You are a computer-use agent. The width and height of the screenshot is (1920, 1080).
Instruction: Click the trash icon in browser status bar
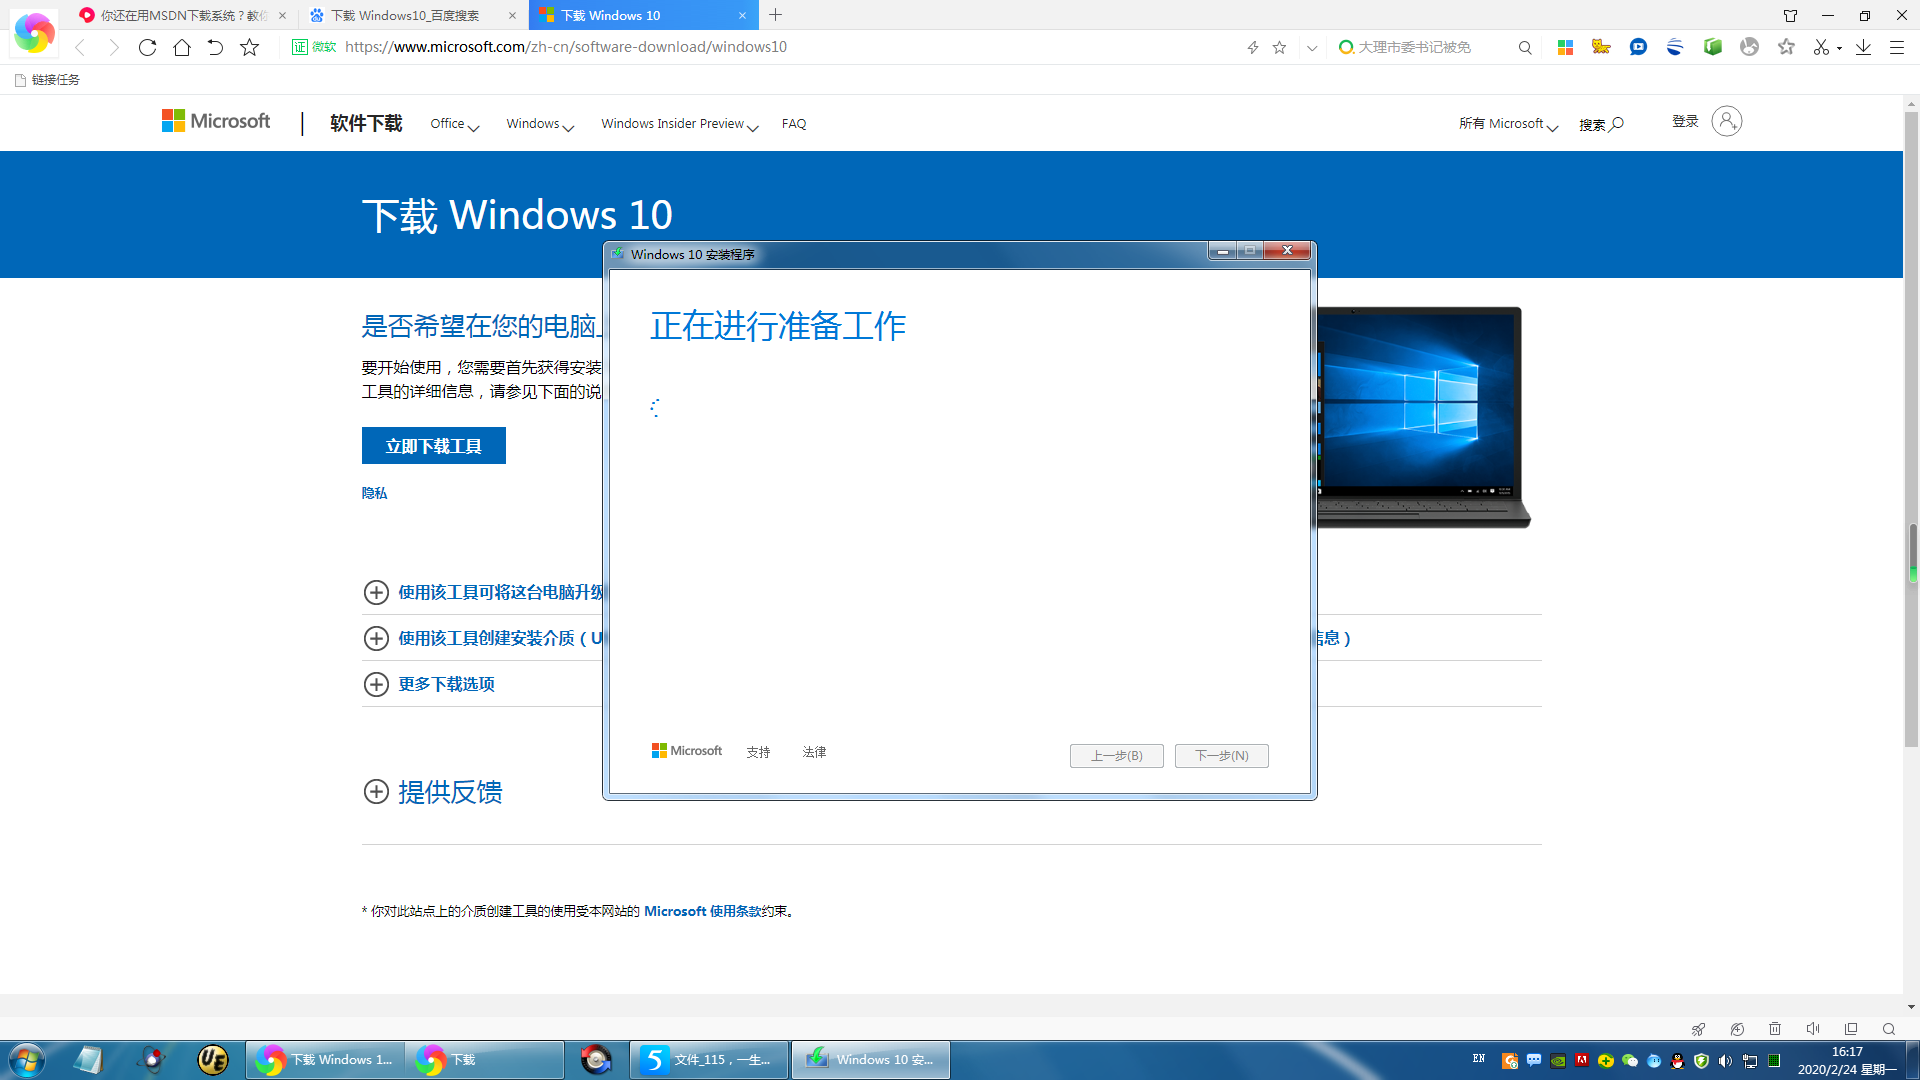[1775, 1029]
